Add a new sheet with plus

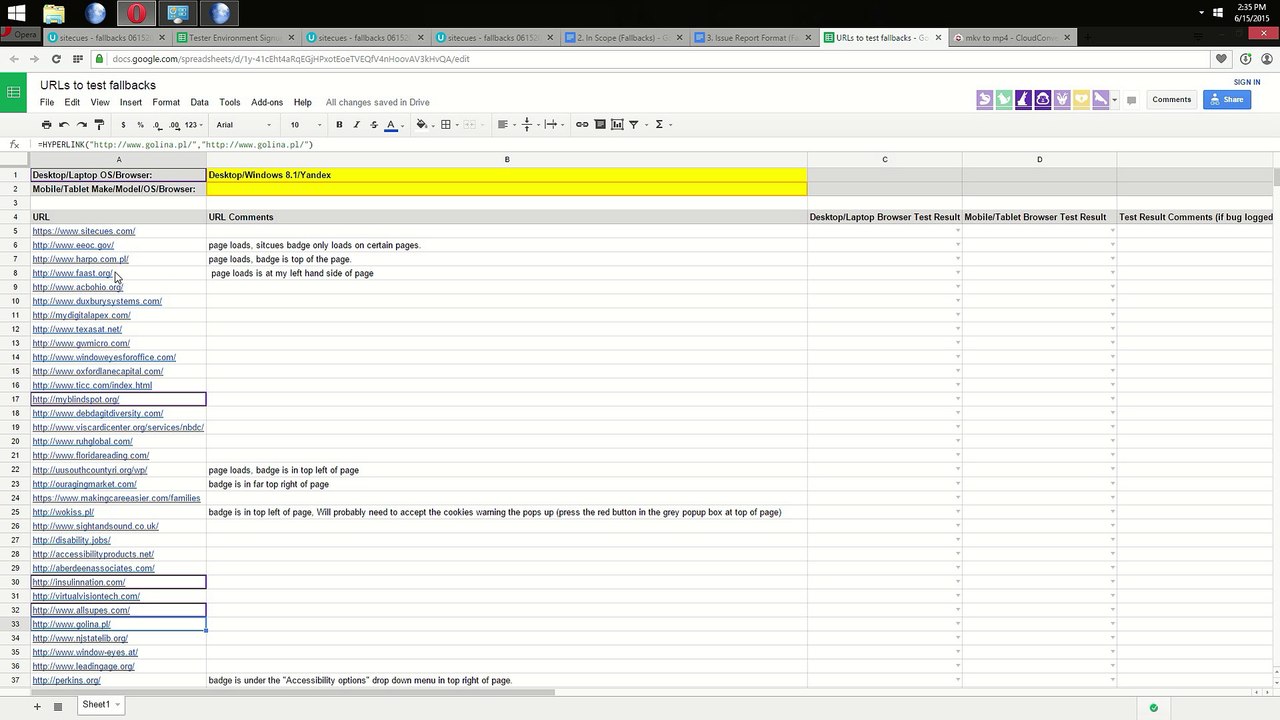[37, 706]
